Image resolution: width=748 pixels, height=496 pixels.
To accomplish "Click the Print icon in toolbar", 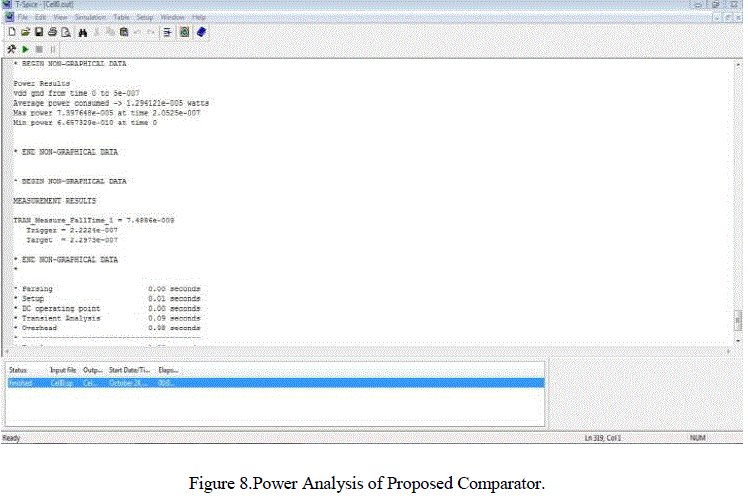I will (50, 32).
